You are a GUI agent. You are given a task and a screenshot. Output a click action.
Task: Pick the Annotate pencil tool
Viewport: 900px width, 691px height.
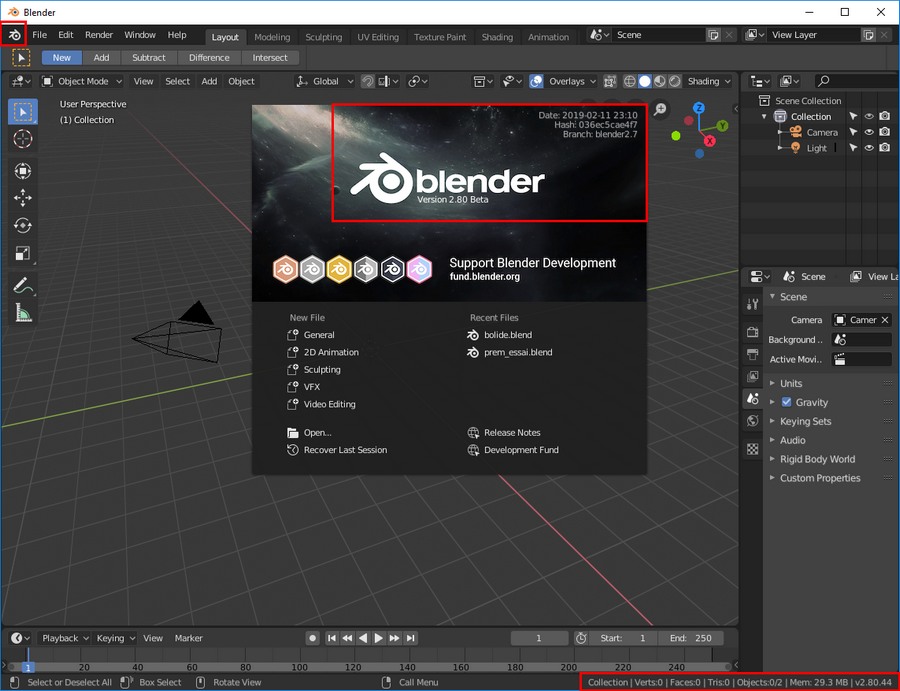tap(22, 285)
